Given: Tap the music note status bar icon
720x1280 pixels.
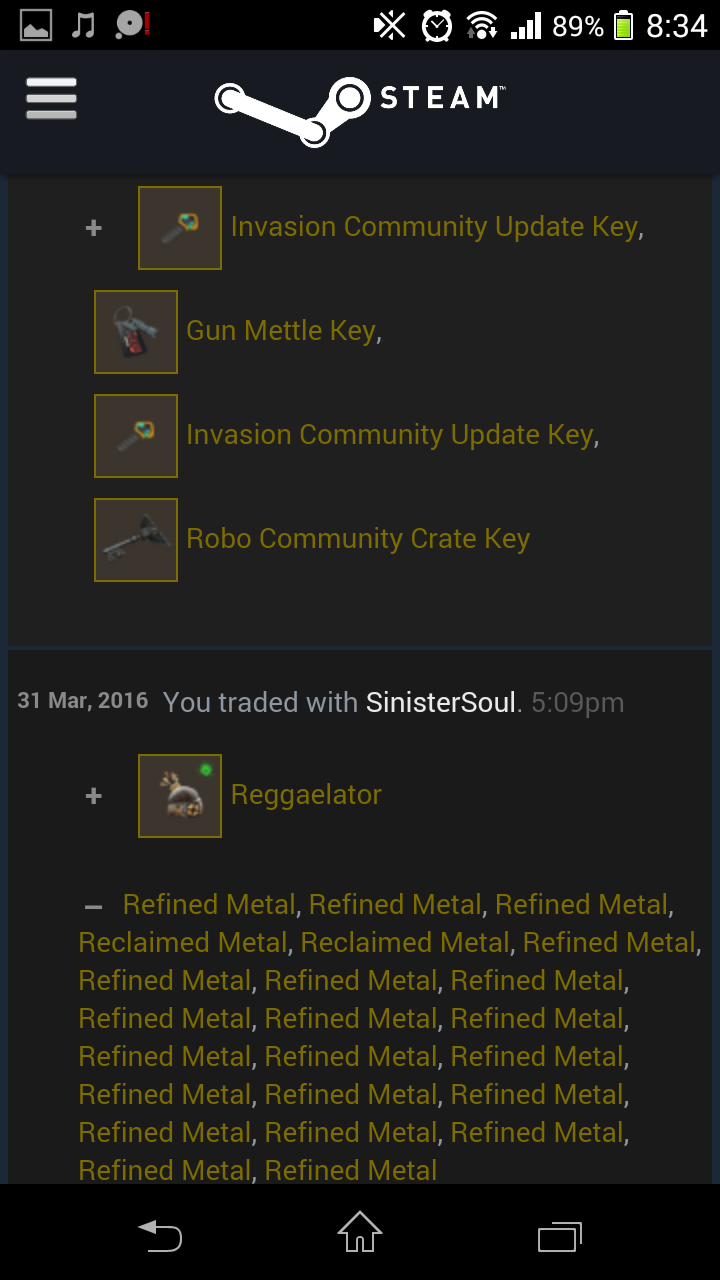Looking at the screenshot, I should (84, 24).
